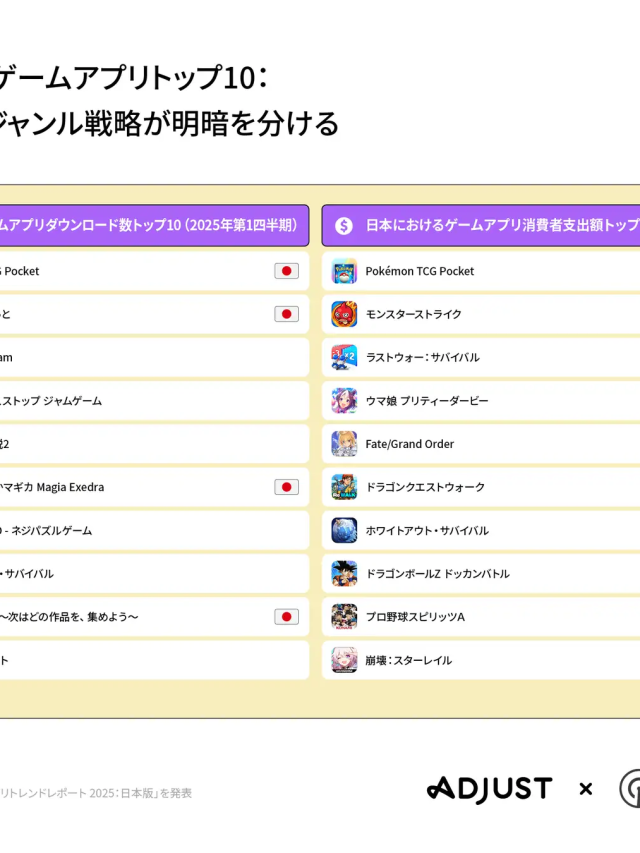Click the プロ野球スピリッツA icon
Viewport: 640px width, 853px height.
pos(344,617)
